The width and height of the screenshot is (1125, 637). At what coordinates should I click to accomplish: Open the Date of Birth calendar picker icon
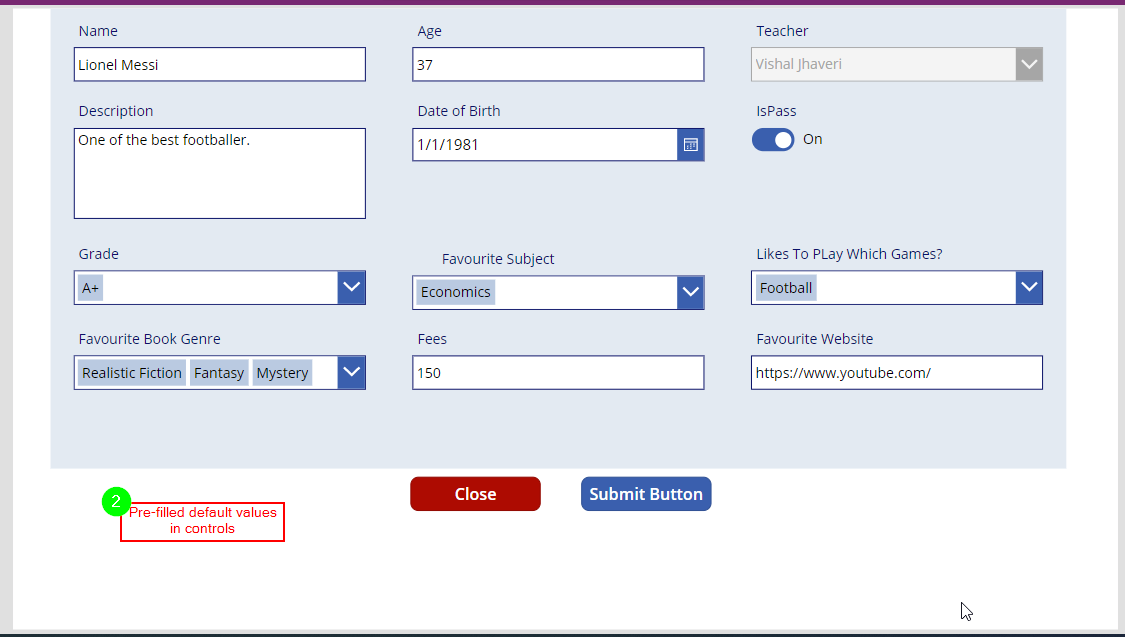690,145
